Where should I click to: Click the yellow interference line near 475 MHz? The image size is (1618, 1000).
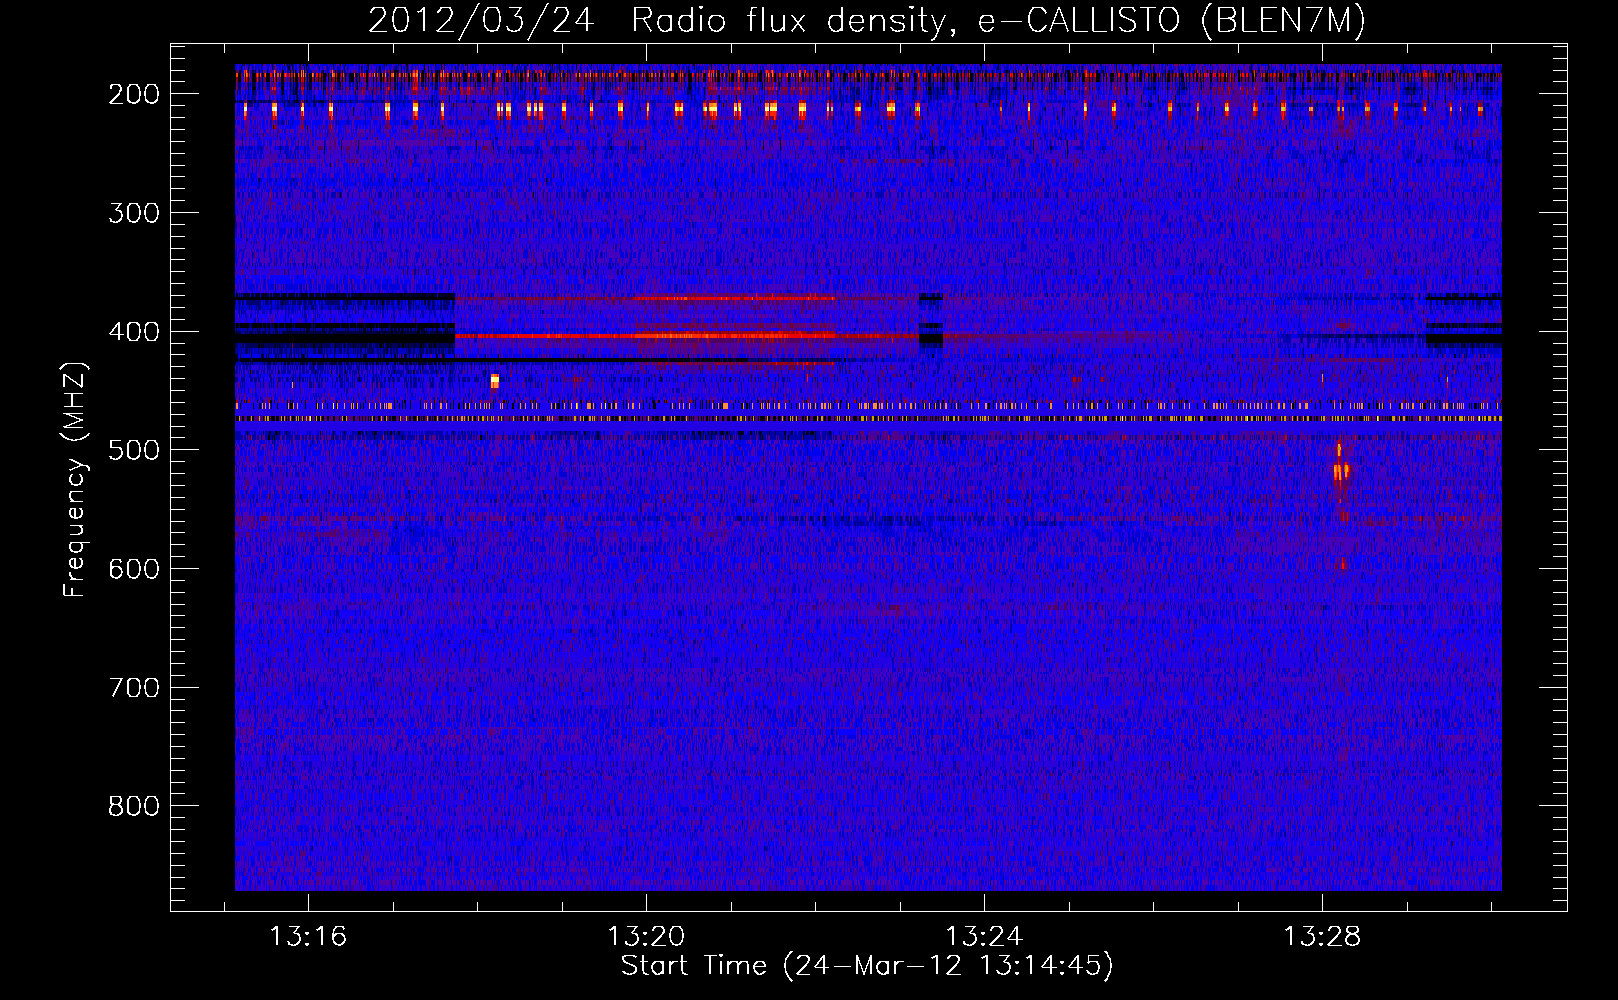[x=868, y=419]
